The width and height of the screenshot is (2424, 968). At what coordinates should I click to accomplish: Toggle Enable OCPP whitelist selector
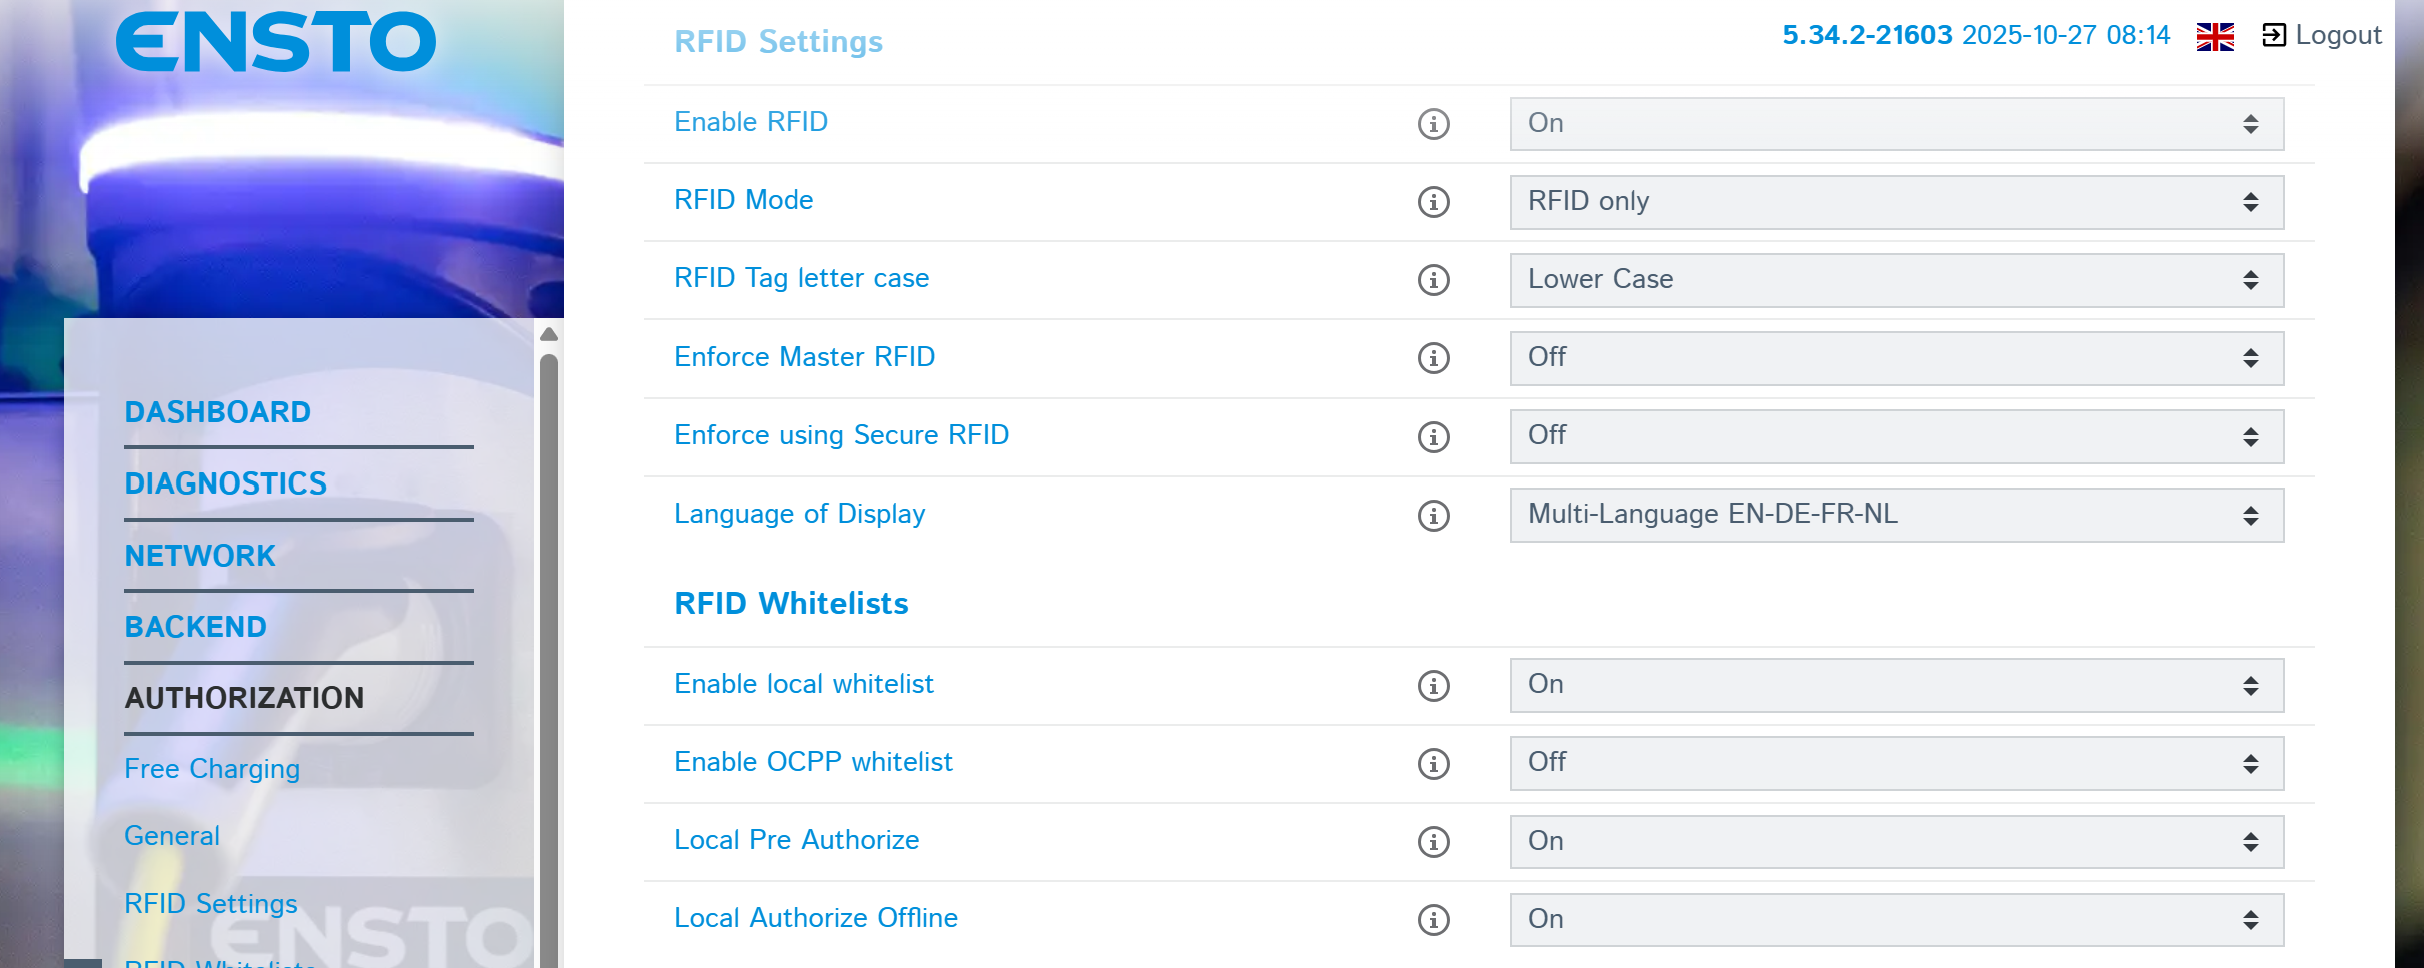point(1896,764)
